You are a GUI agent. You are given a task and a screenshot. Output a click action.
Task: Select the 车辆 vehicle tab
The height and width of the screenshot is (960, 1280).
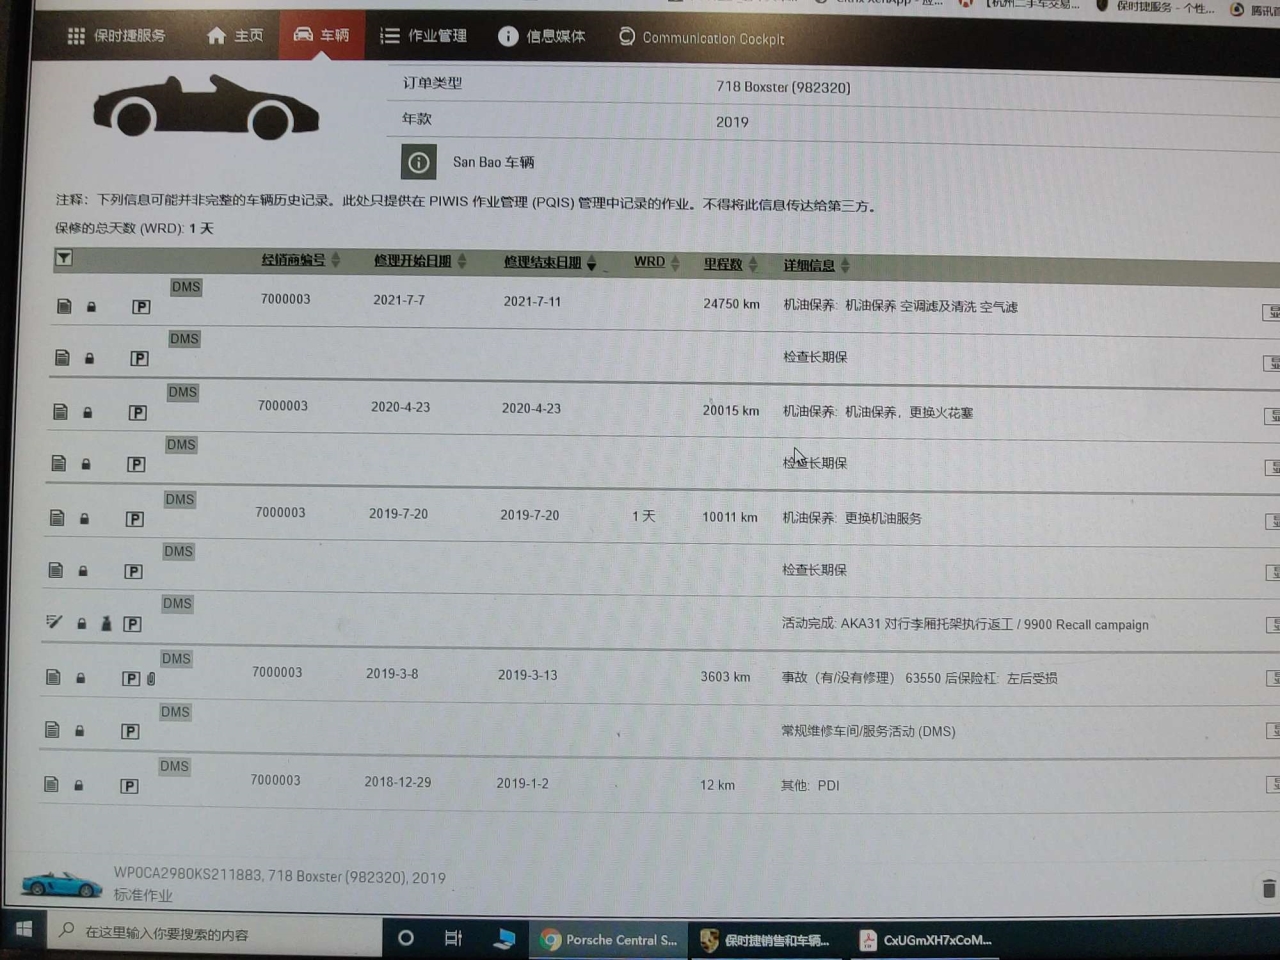(321, 35)
